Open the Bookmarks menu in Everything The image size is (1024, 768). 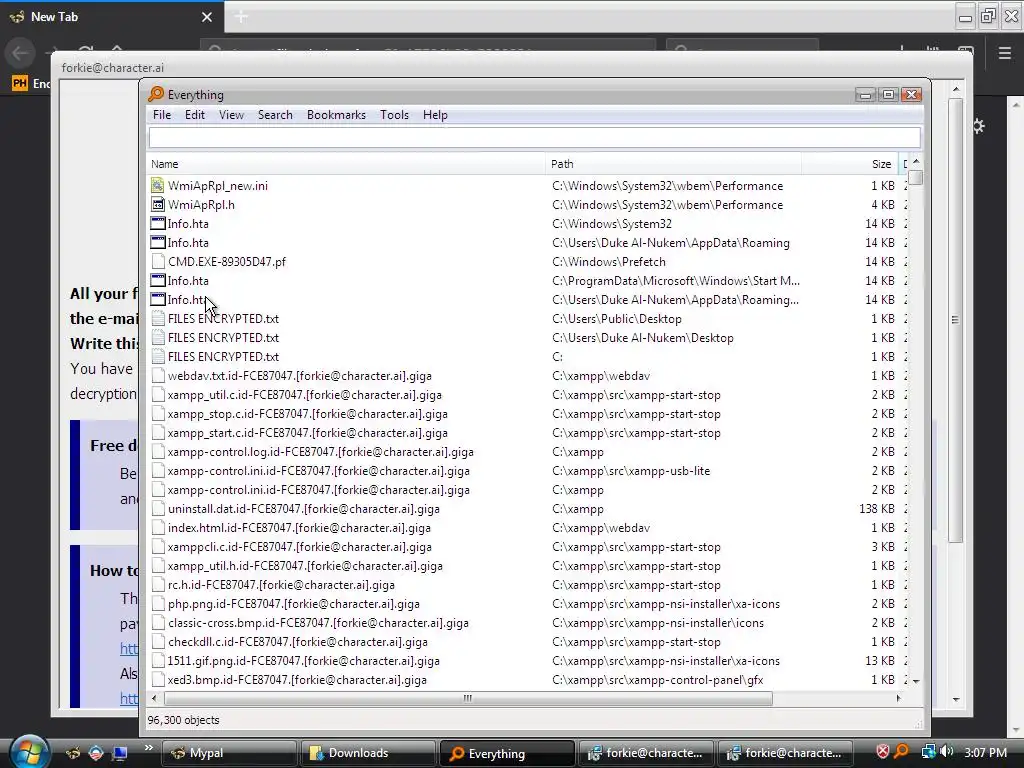[336, 115]
